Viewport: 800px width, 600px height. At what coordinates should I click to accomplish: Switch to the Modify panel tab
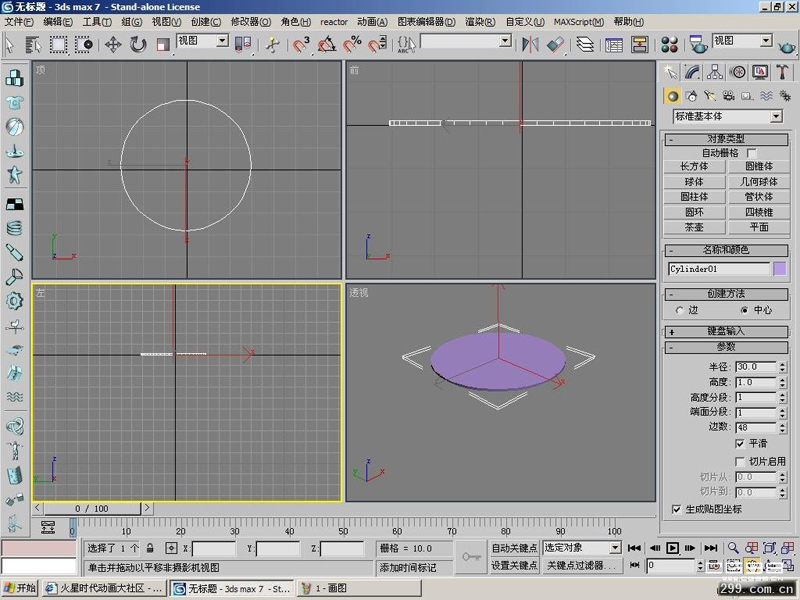point(692,72)
